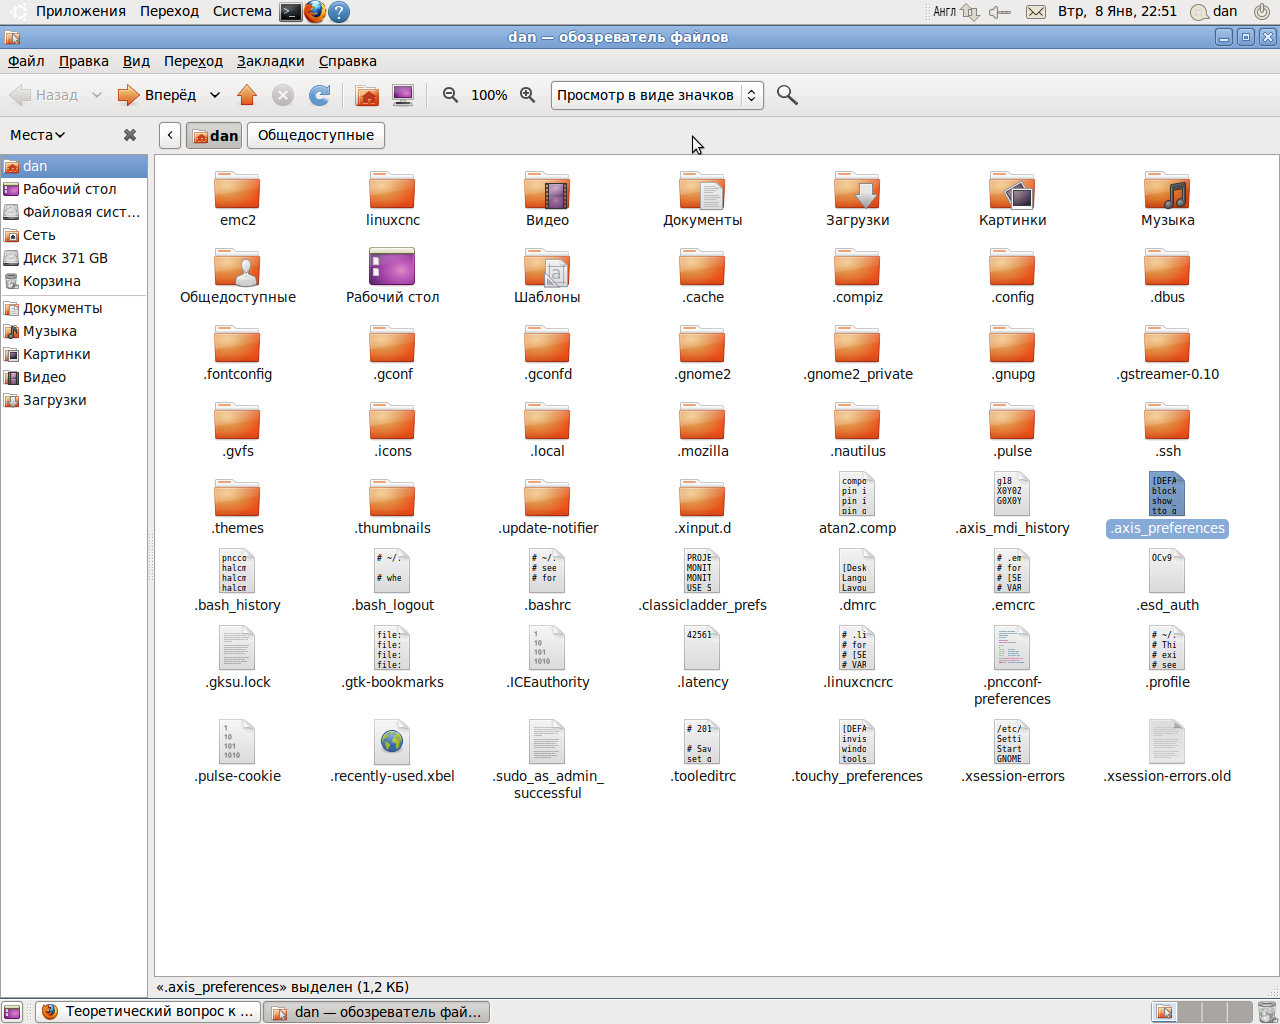
Task: Open Computer location from toolbar
Action: click(x=403, y=95)
